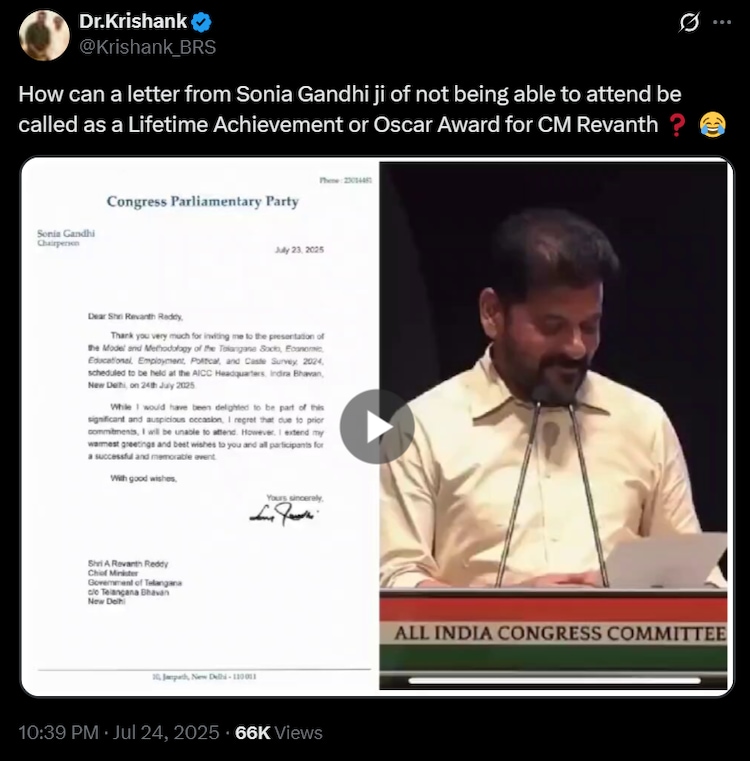Open the @Krishank_BRS handle link

pos(148,47)
